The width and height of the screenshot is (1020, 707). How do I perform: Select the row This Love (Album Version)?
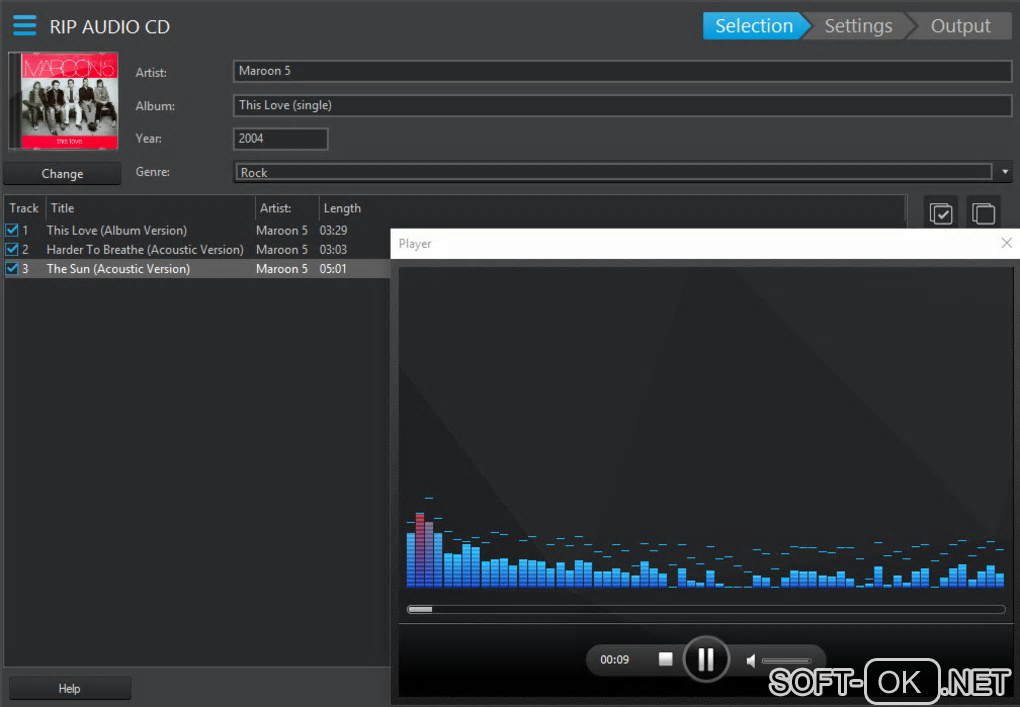196,230
